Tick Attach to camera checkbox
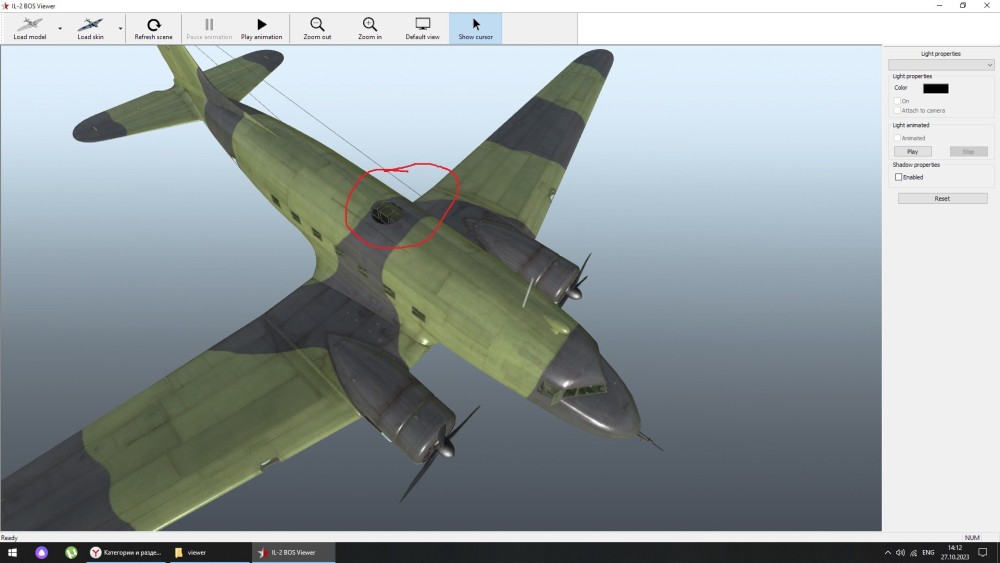This screenshot has width=1000, height=563. pos(898,110)
